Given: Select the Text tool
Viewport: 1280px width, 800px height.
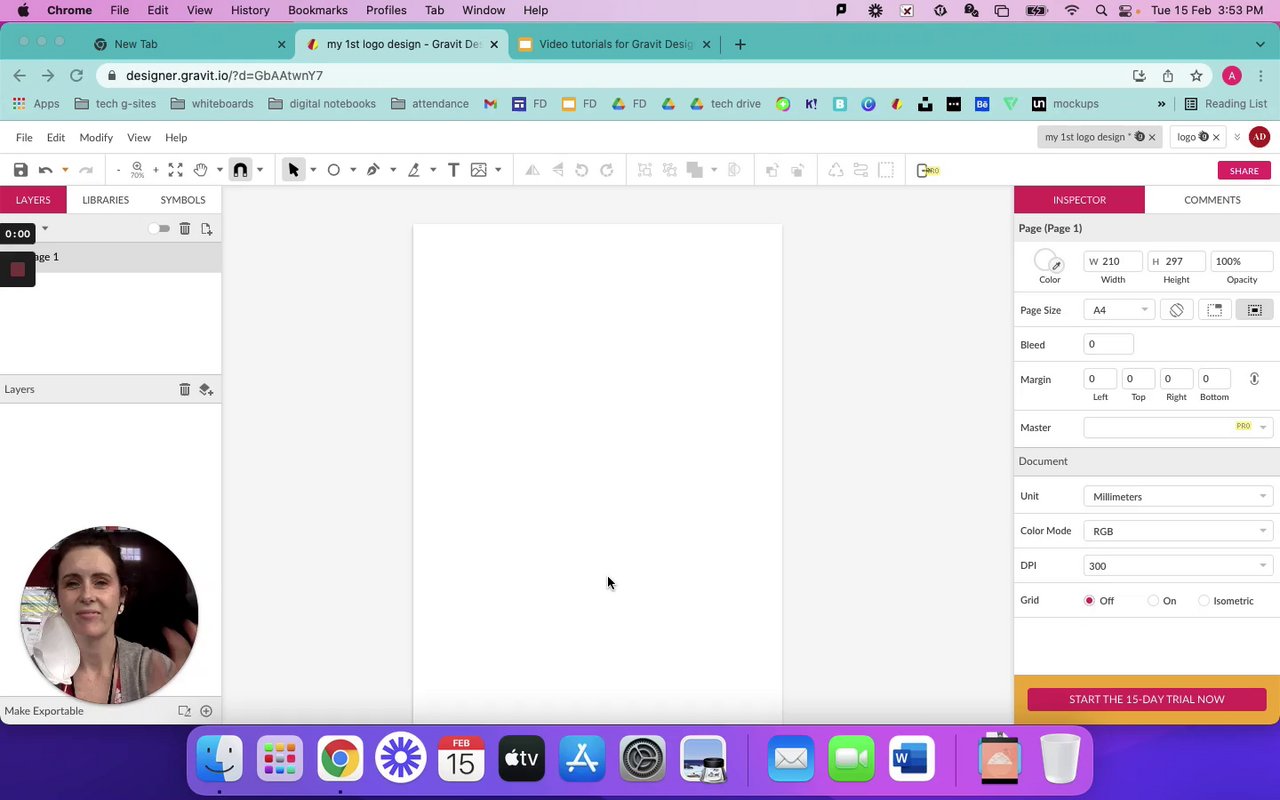Looking at the screenshot, I should coord(453,170).
